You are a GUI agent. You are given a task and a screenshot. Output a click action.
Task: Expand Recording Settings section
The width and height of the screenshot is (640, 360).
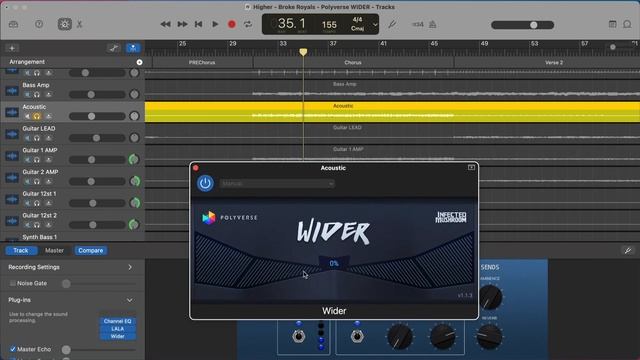pos(130,267)
